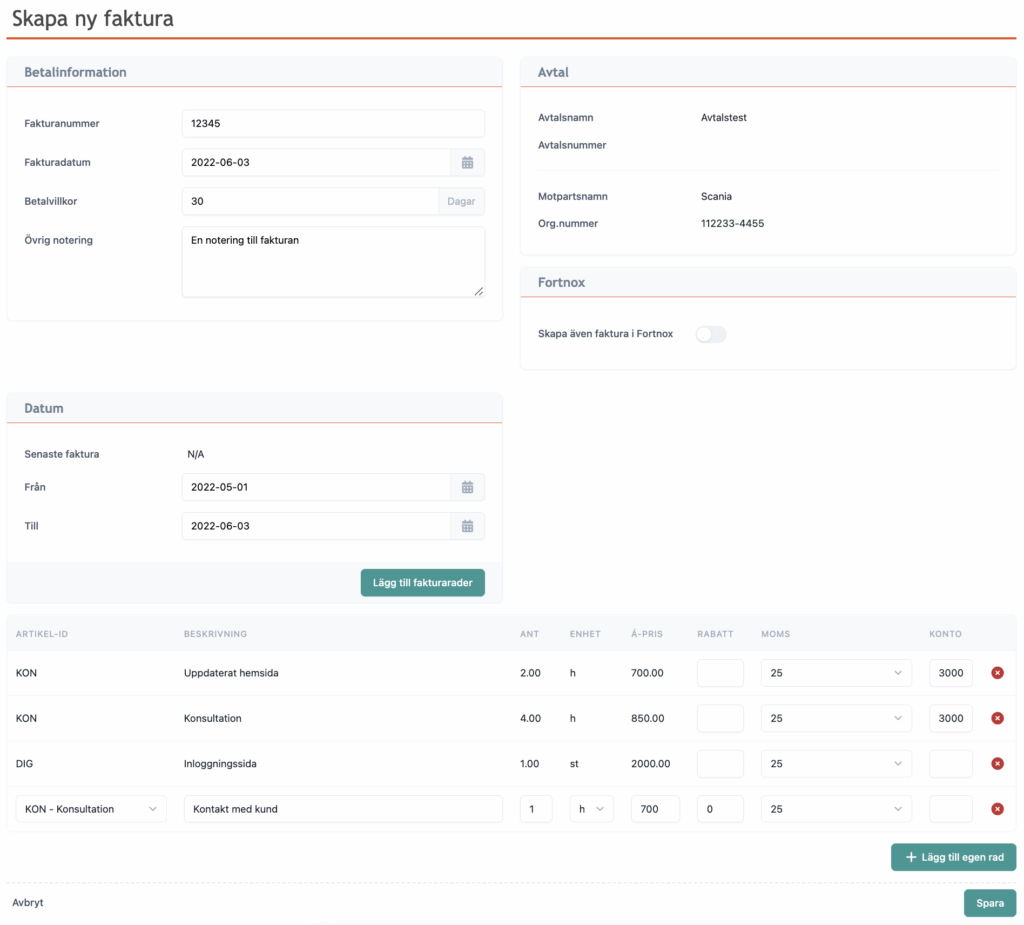The height and width of the screenshot is (925, 1024).
Task: Focus the Övrig notering text area
Action: [x=333, y=261]
